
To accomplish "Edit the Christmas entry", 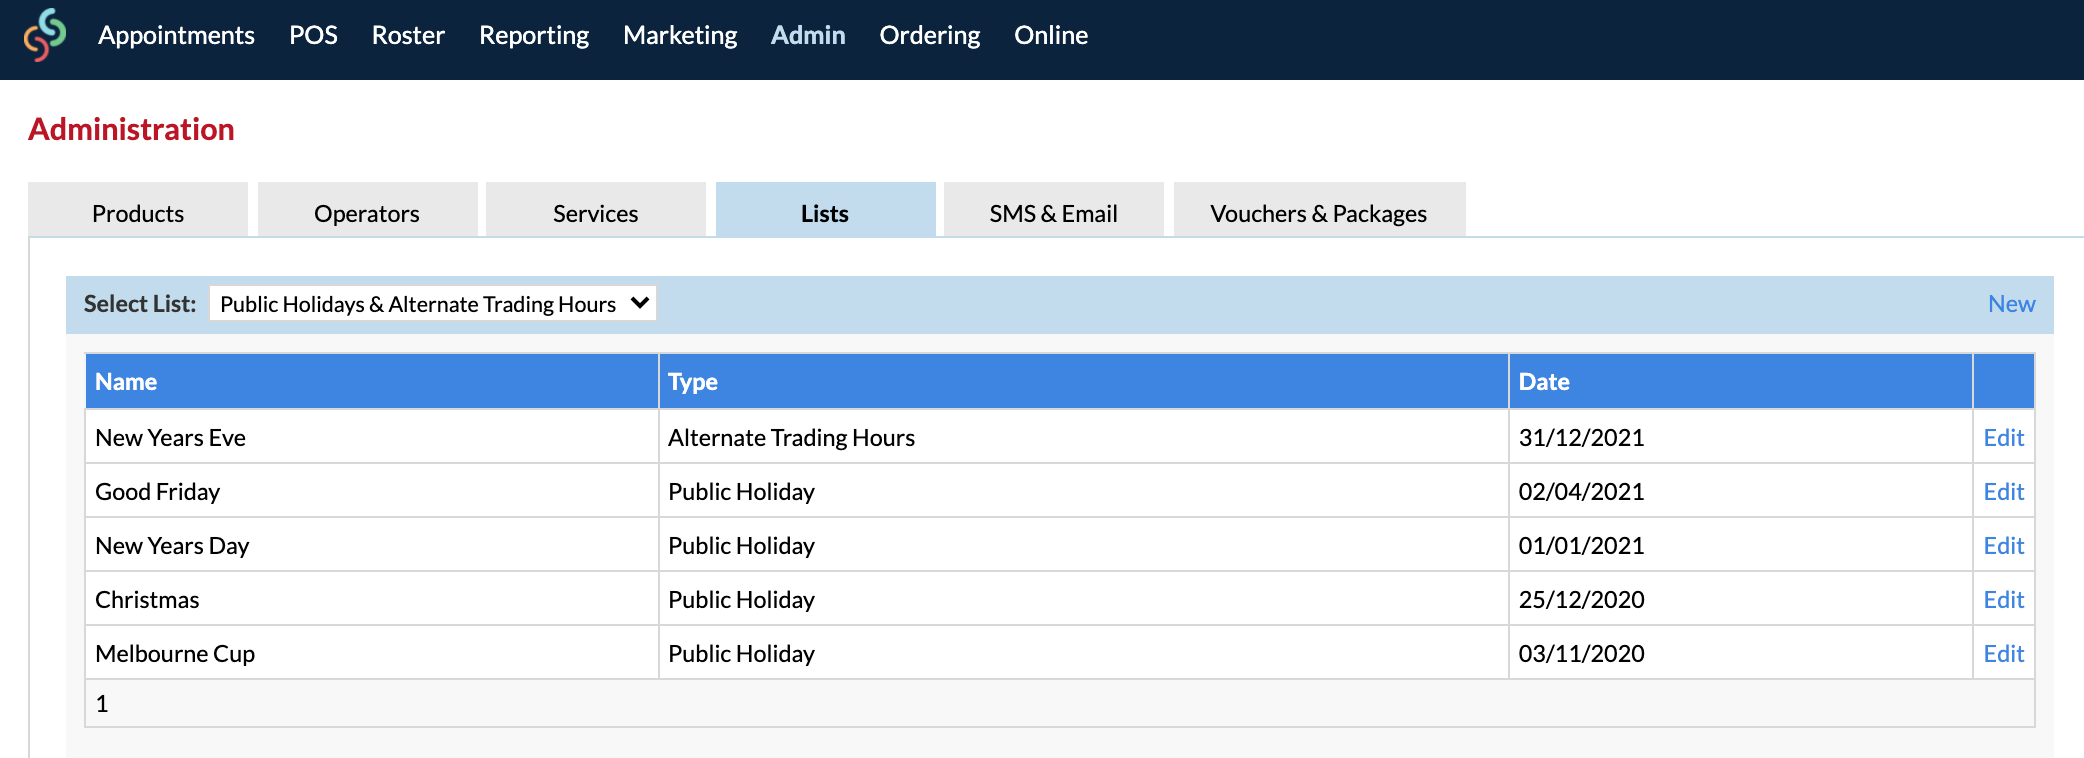I will pyautogui.click(x=2004, y=600).
